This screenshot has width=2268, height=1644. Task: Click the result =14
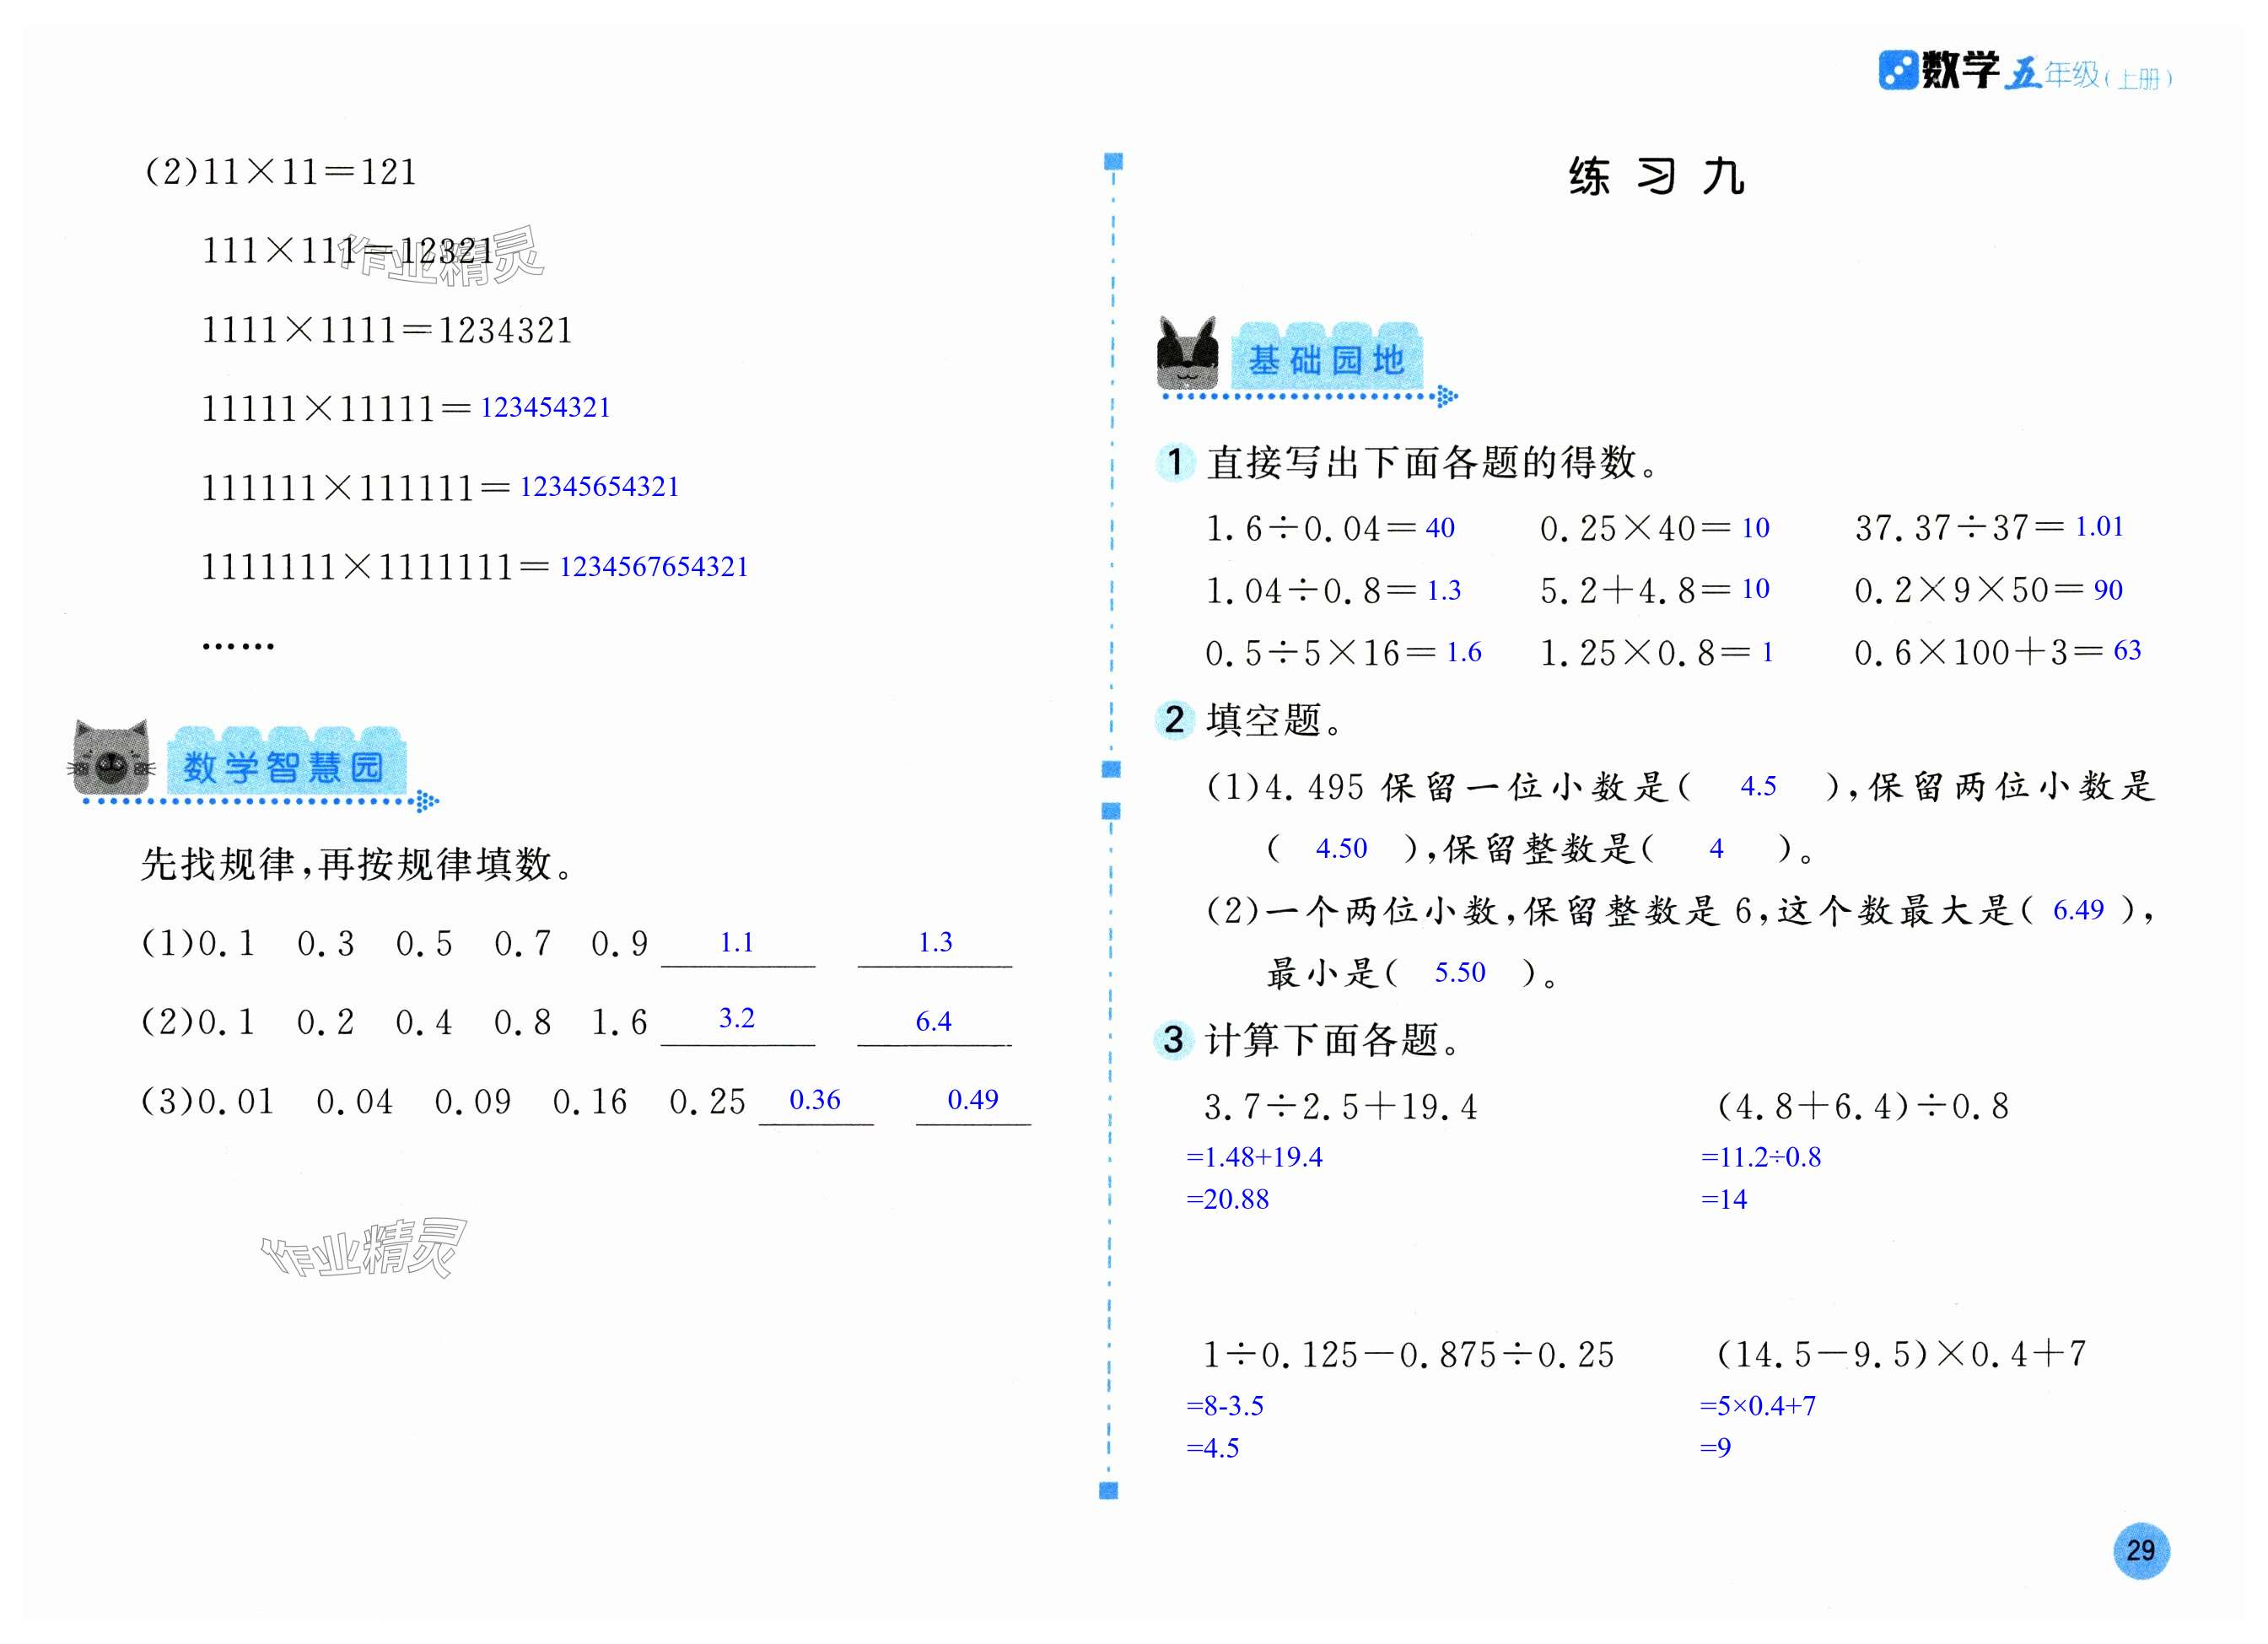(1724, 1199)
